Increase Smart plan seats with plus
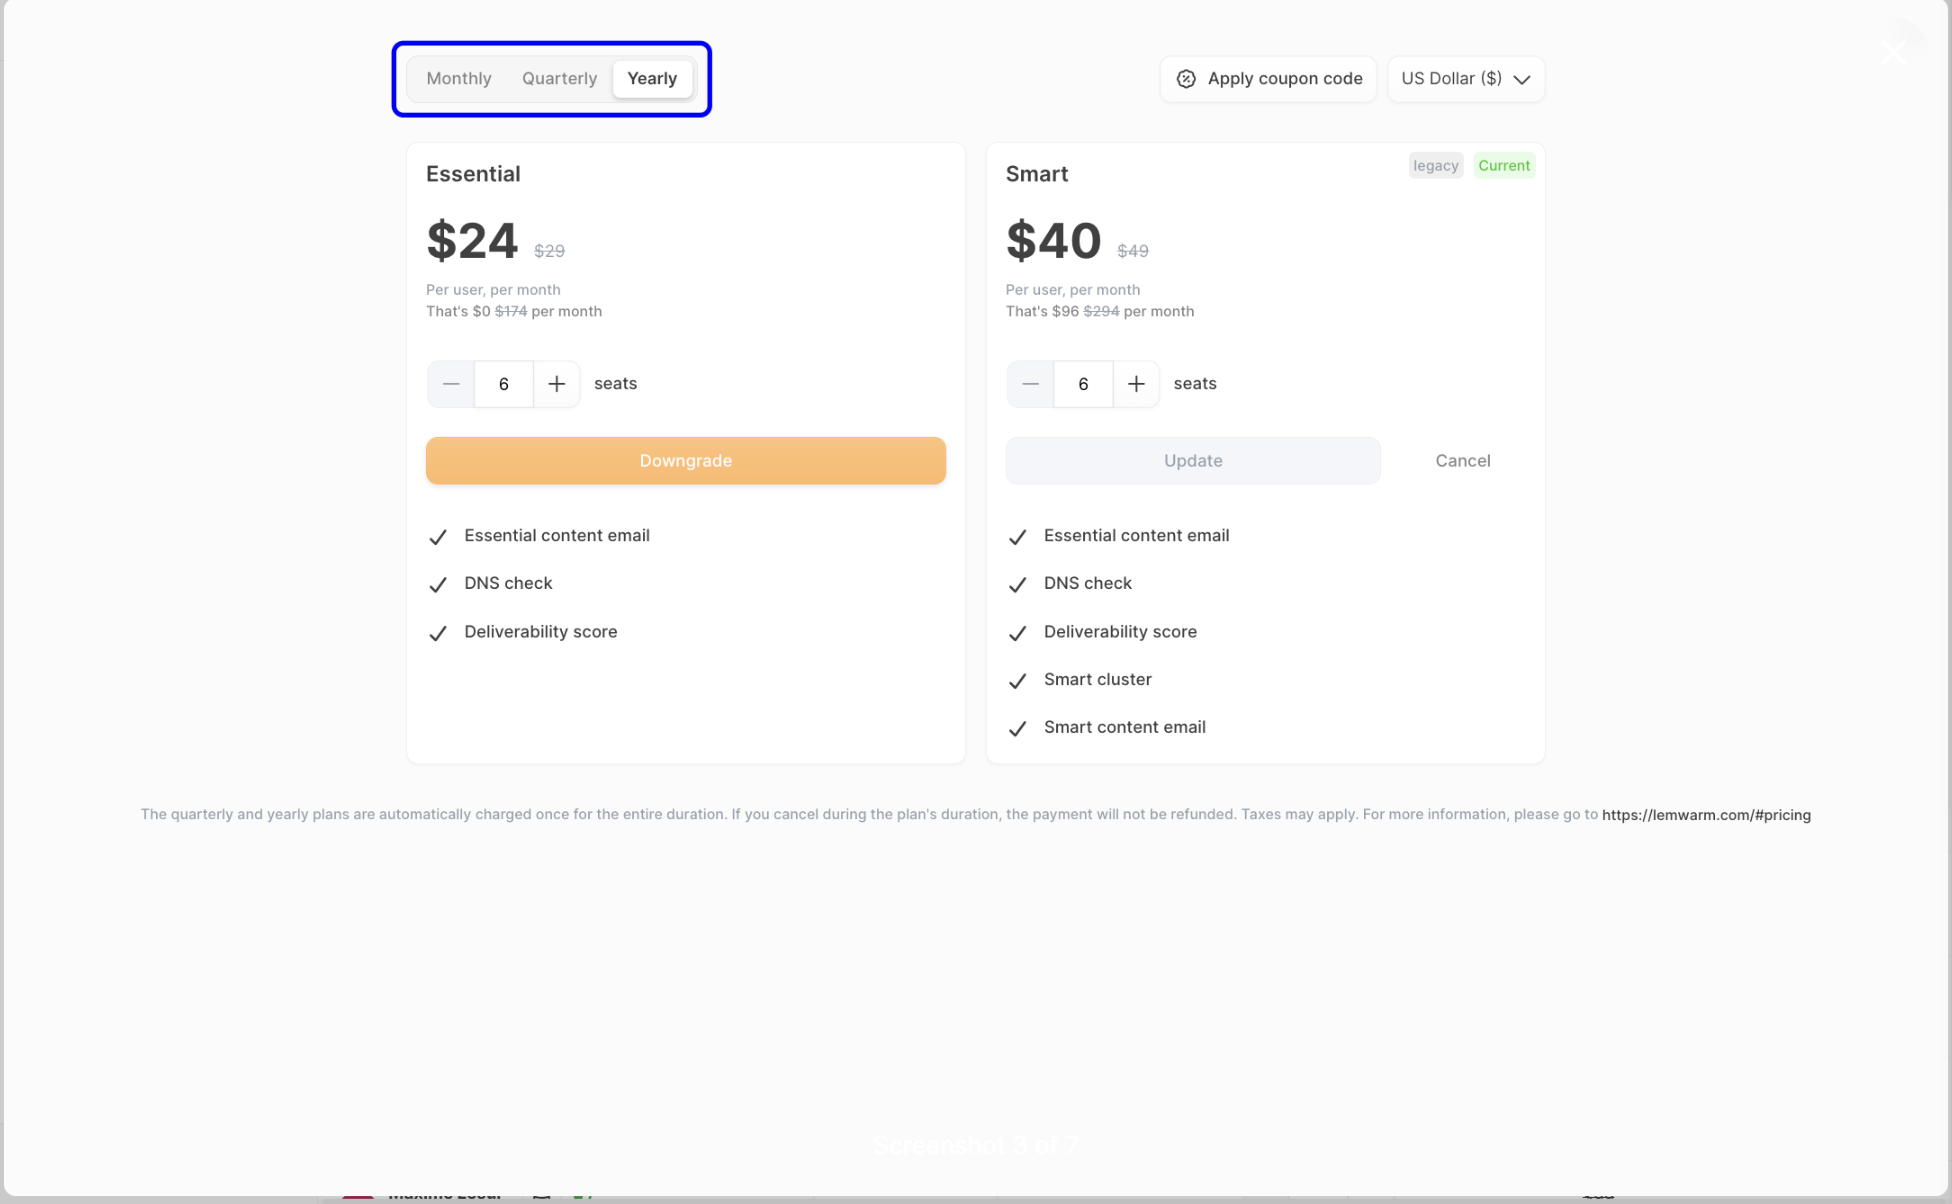1952x1204 pixels. pos(1136,384)
